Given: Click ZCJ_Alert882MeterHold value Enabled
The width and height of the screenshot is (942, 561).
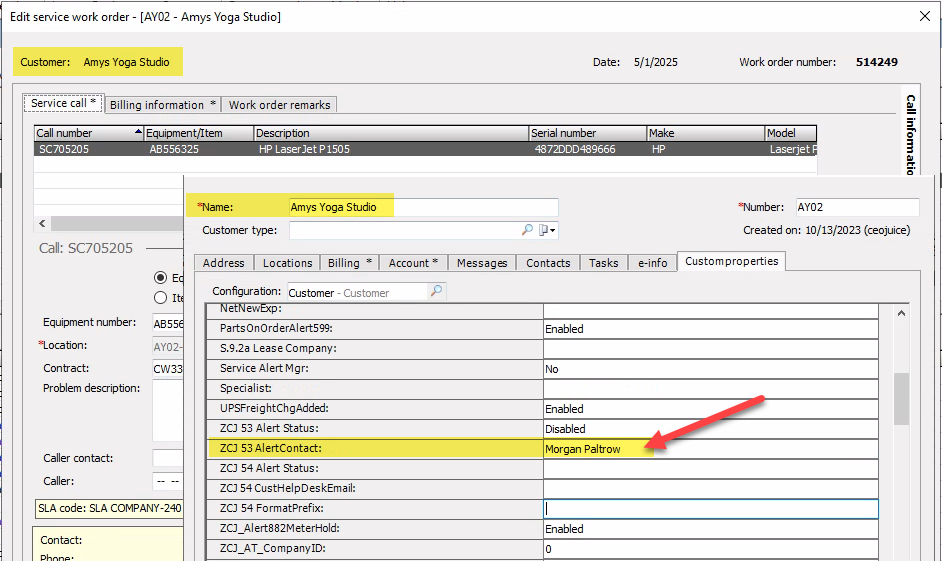Looking at the screenshot, I should [x=711, y=529].
